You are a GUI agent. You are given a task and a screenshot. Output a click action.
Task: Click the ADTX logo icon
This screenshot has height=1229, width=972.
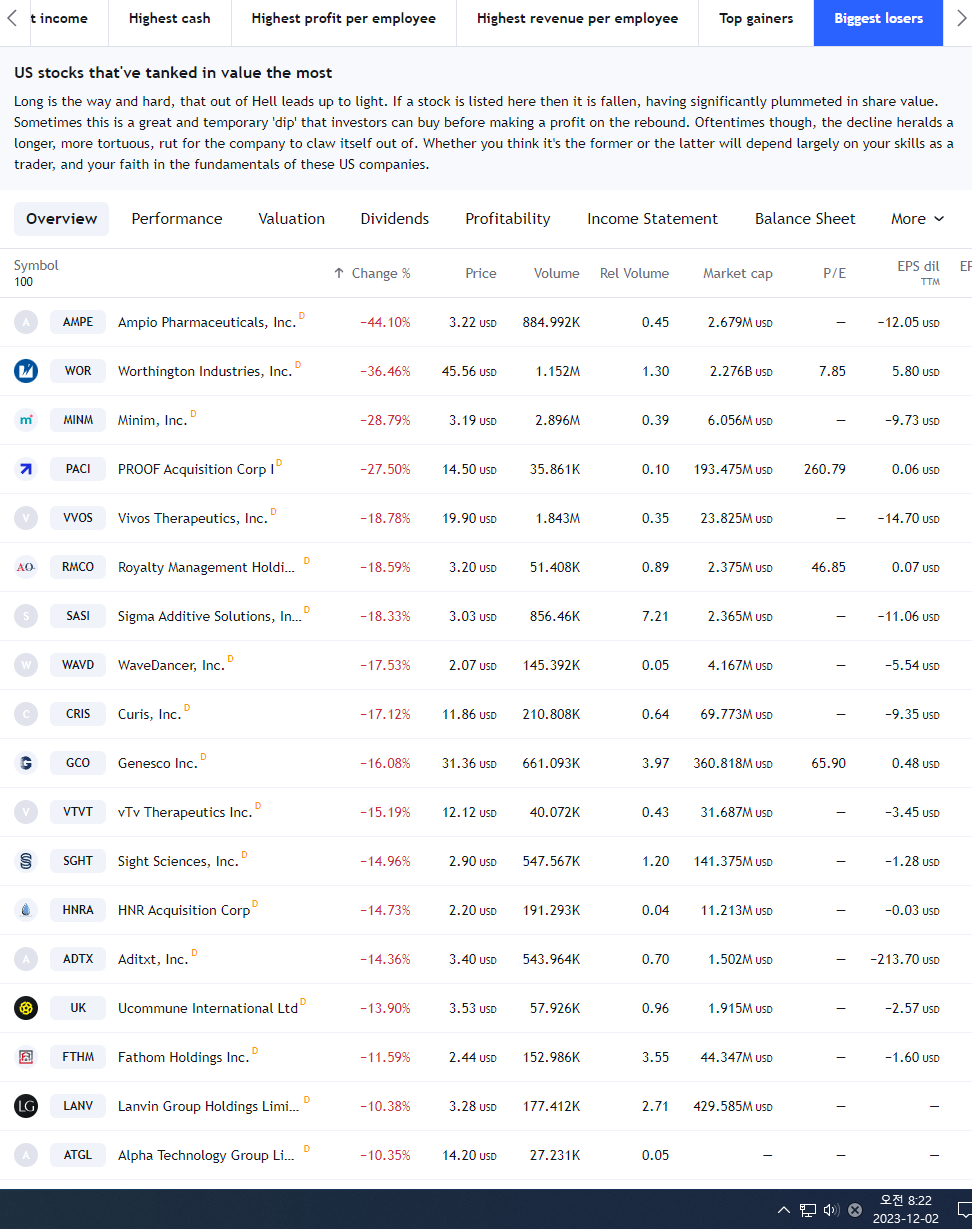pos(26,959)
